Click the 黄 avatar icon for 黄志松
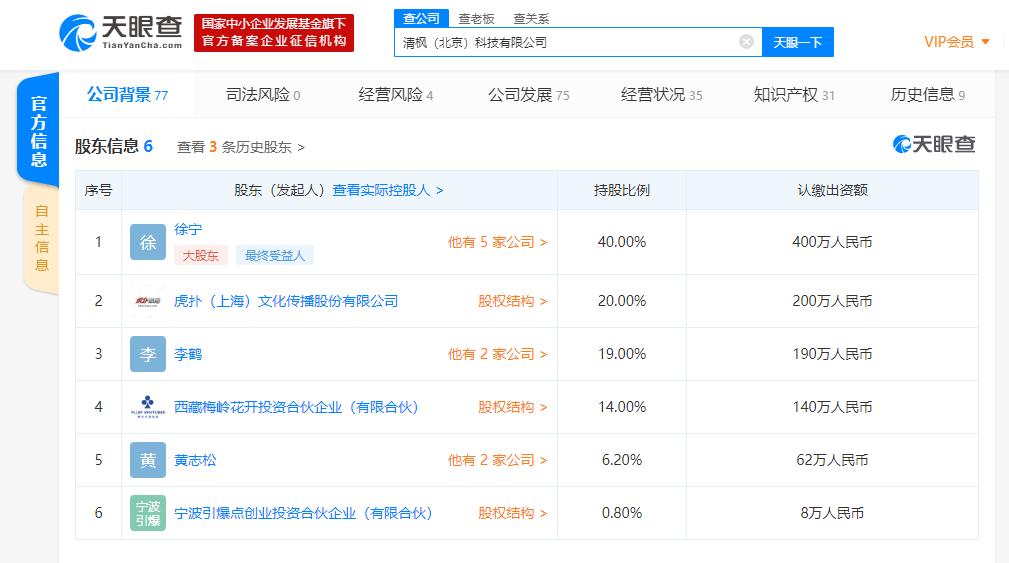The height and width of the screenshot is (563, 1009). (x=148, y=460)
